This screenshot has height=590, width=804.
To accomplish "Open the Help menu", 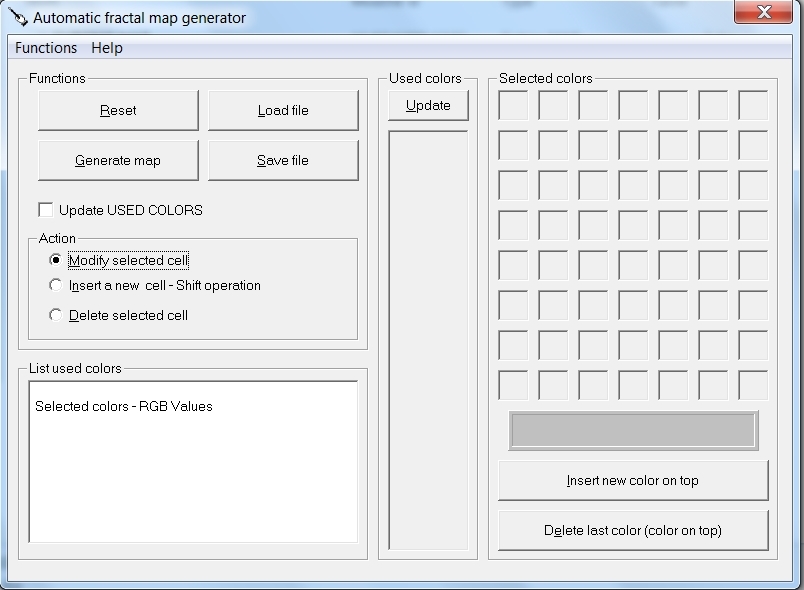I will point(105,47).
